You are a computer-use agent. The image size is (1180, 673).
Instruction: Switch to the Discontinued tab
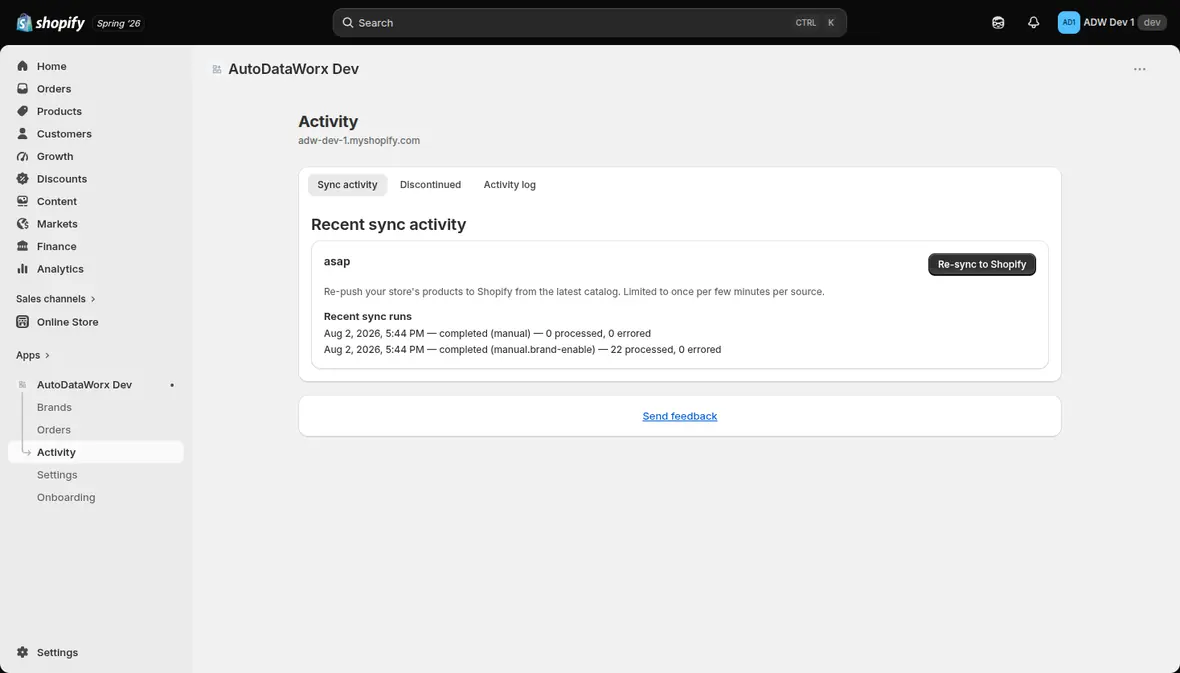(x=430, y=184)
